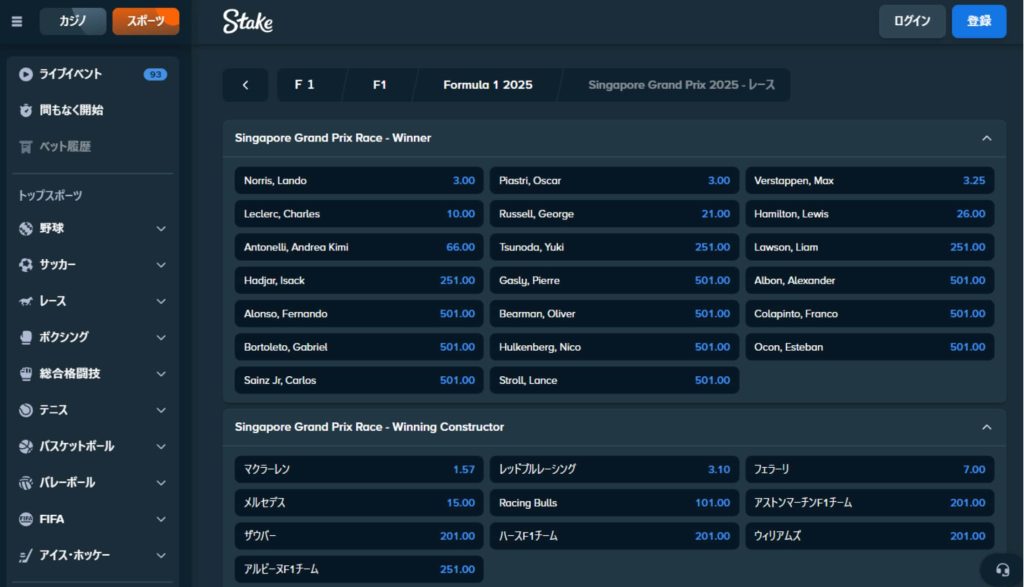
Task: Switch to the カジノ tab
Action: 72,22
